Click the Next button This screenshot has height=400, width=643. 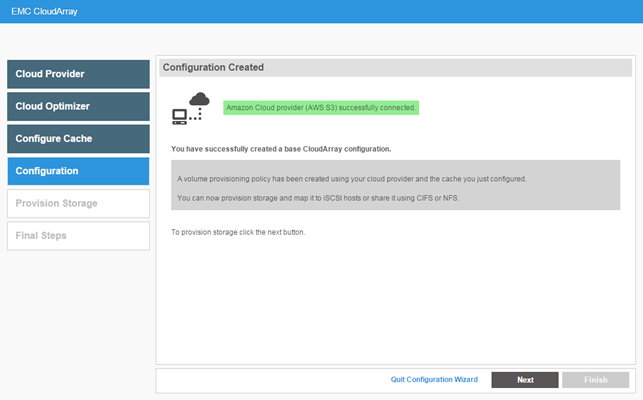tap(525, 380)
